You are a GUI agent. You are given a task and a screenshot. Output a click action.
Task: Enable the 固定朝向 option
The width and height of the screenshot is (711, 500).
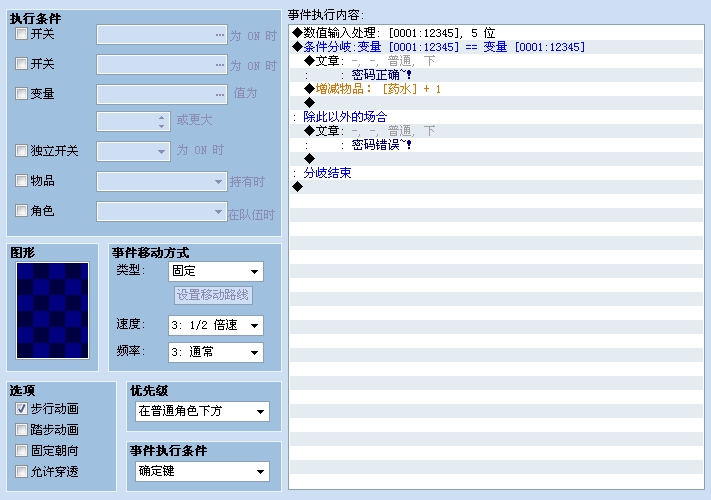pyautogui.click(x=21, y=451)
